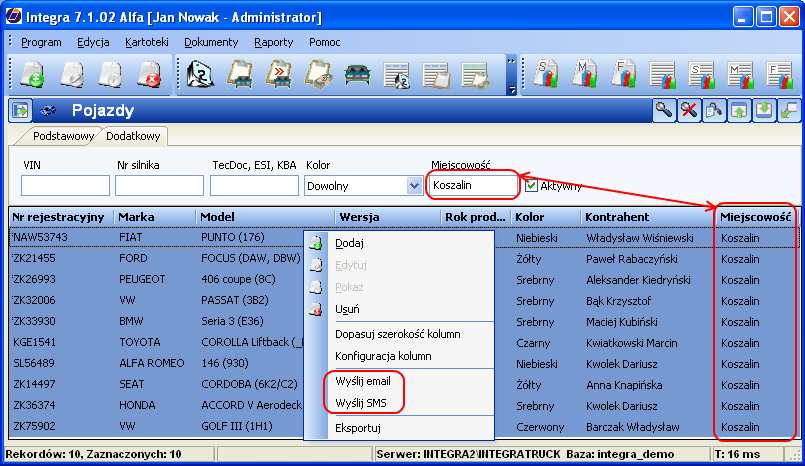Click the refresh arrows icon beside Pojazdy title
805x466 pixels.
48,110
